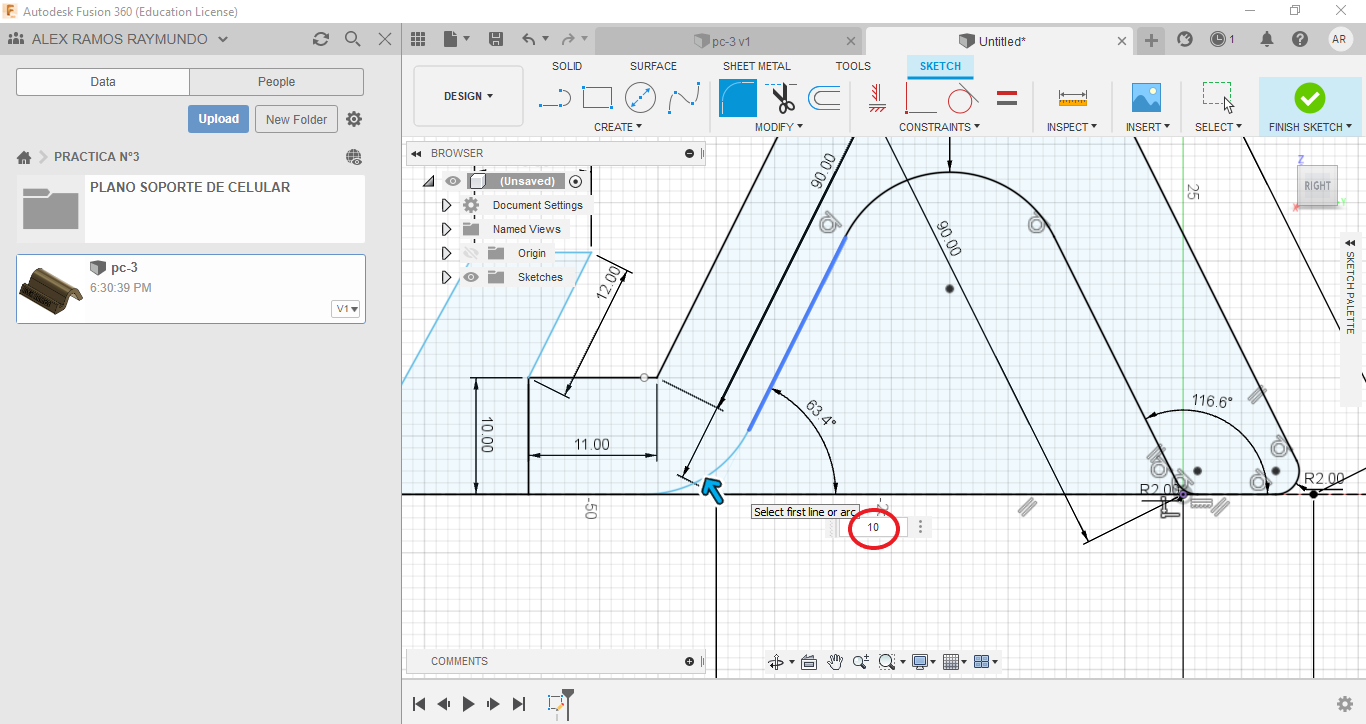Viewport: 1366px width, 724px height.
Task: Choose the window Select tool
Action: click(1217, 98)
